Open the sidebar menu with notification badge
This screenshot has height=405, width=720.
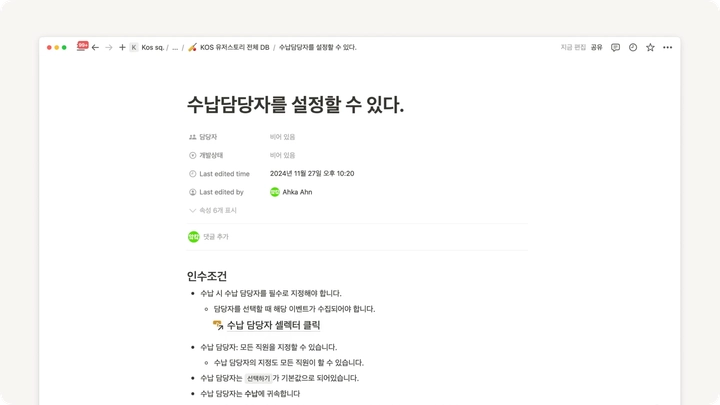point(81,47)
